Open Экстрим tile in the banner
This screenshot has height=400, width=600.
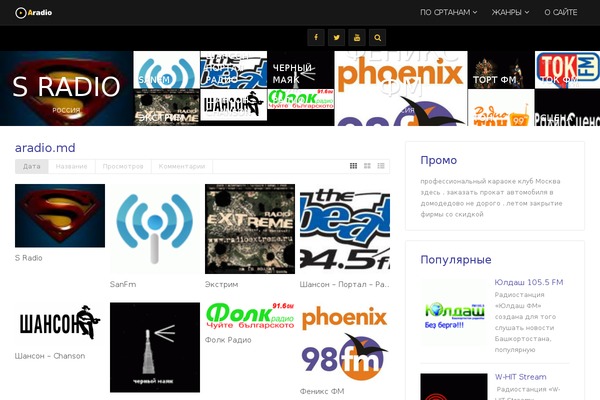[x=166, y=107]
